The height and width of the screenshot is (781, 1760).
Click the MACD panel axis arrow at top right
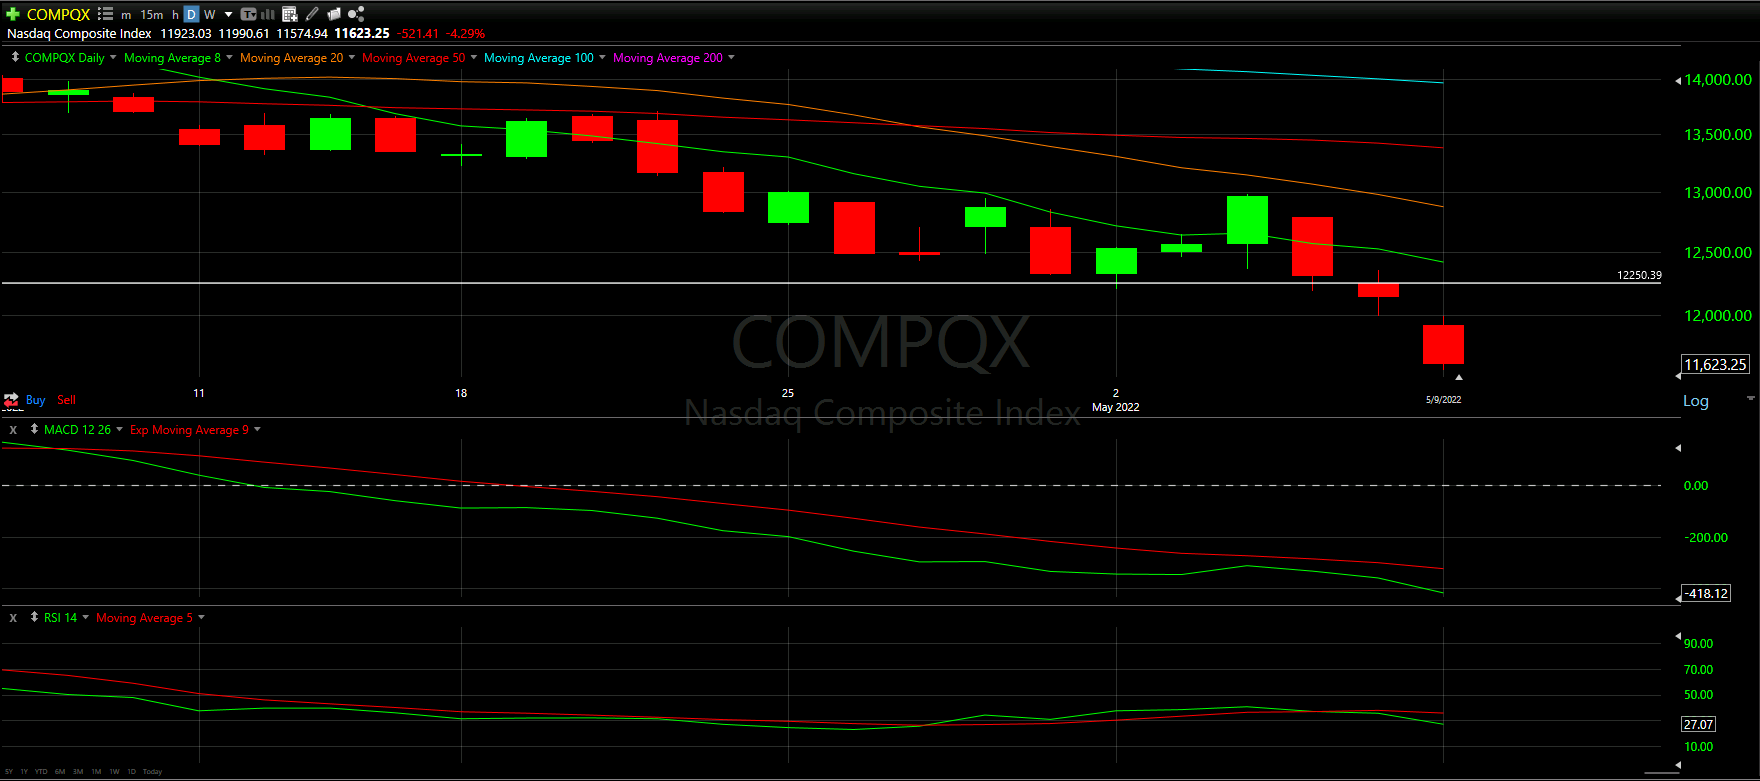pyautogui.click(x=1678, y=448)
